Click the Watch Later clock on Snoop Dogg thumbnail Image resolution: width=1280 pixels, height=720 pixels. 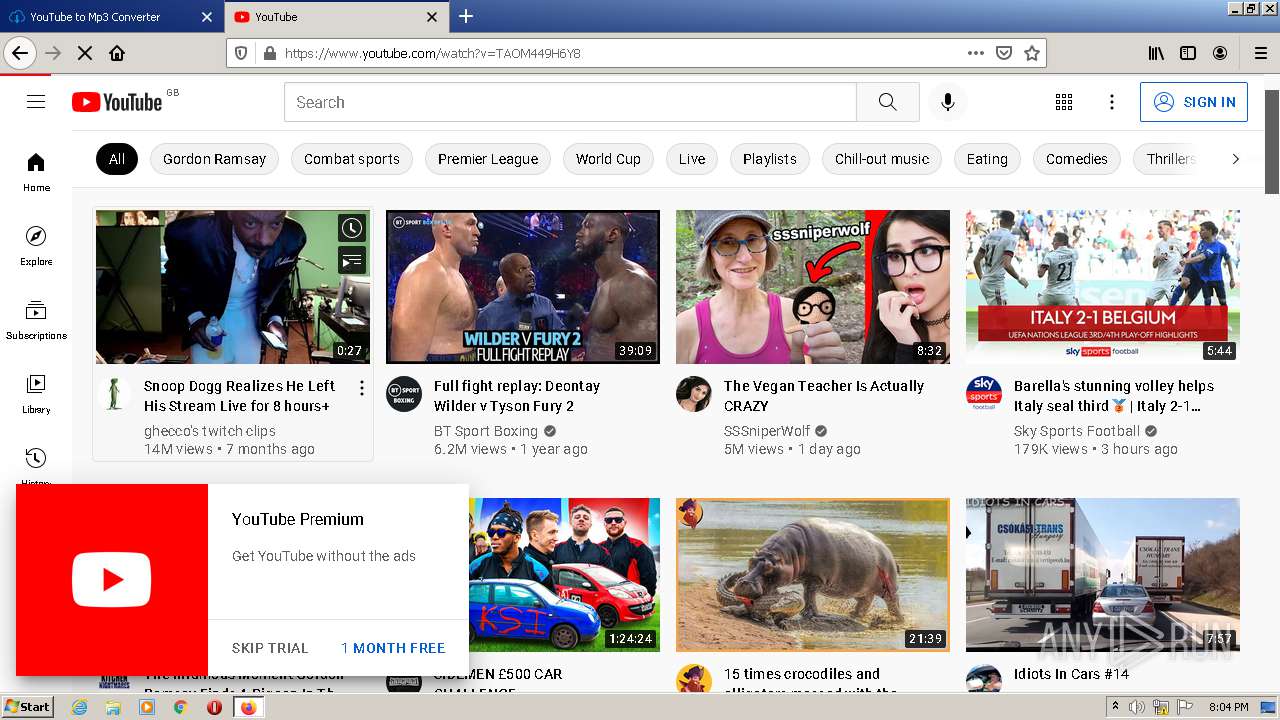[351, 229]
